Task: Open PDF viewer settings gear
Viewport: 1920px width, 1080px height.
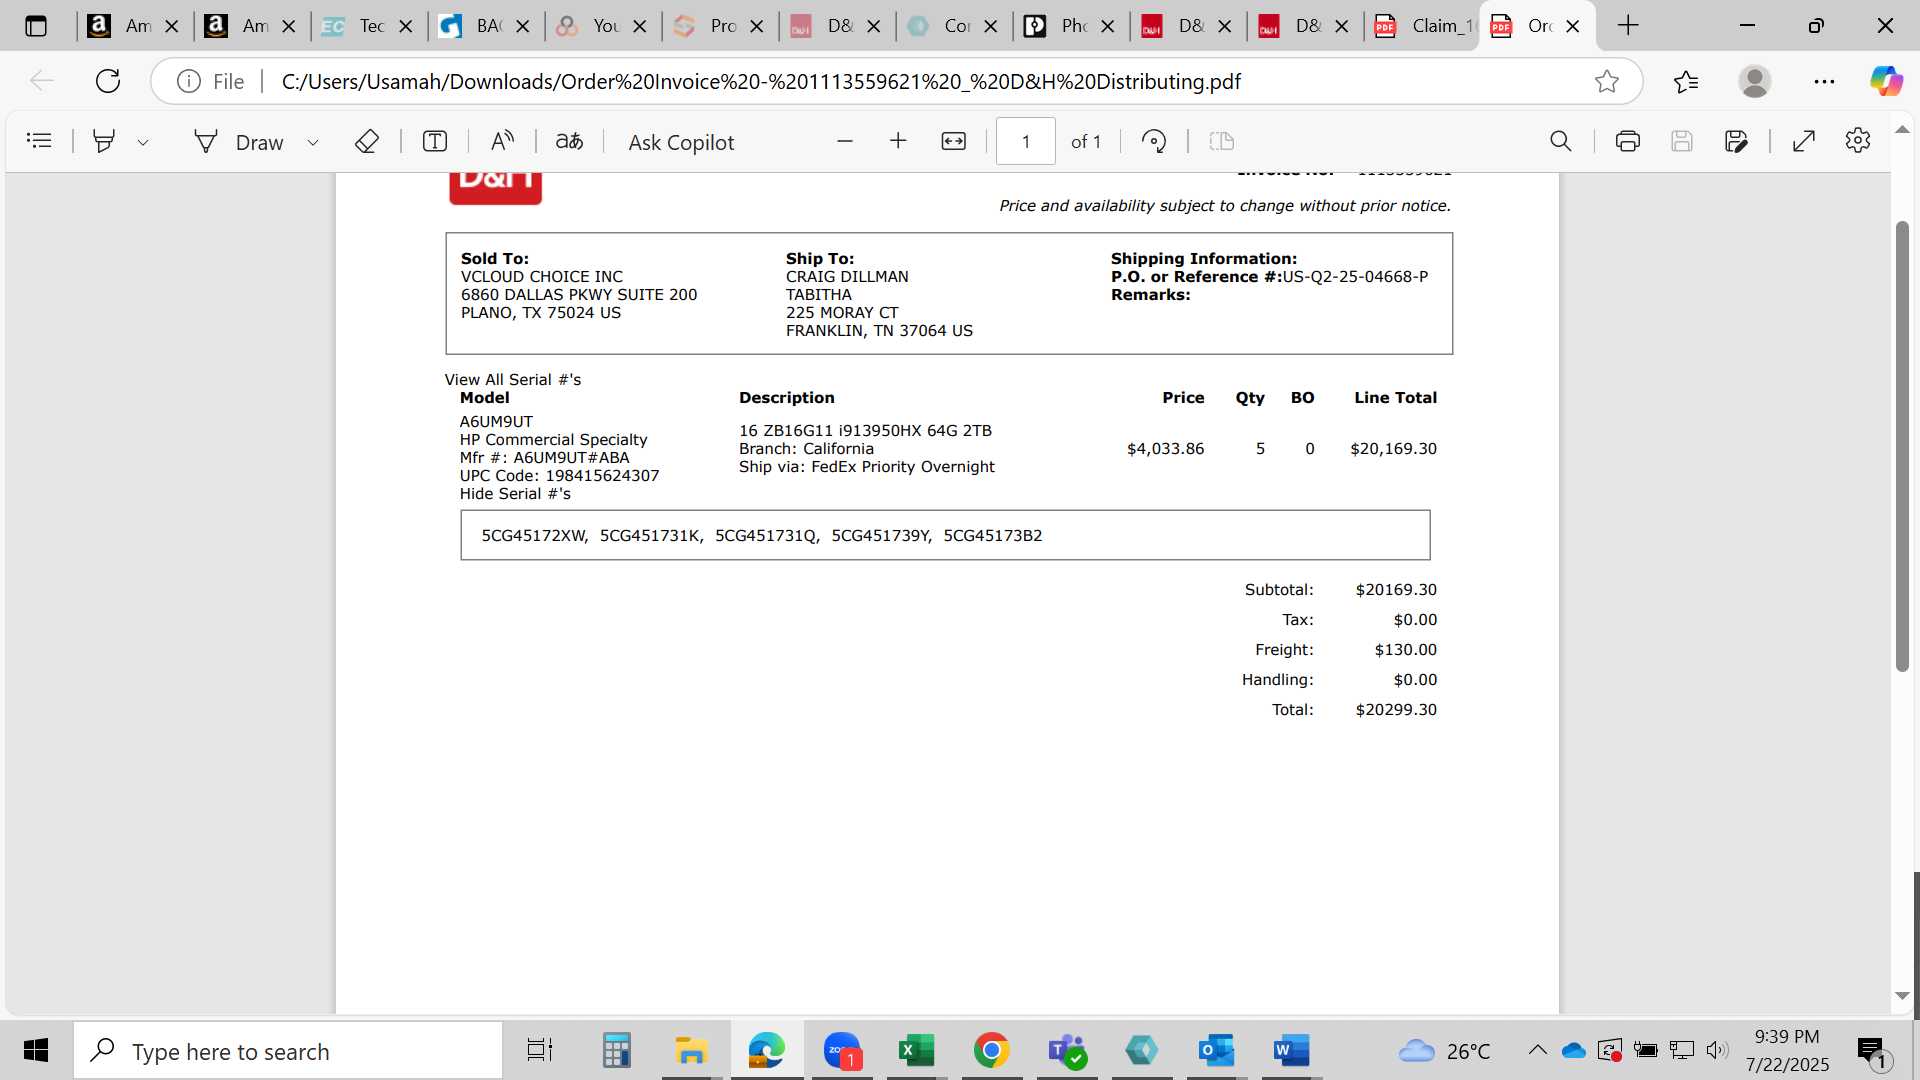Action: (x=1858, y=141)
